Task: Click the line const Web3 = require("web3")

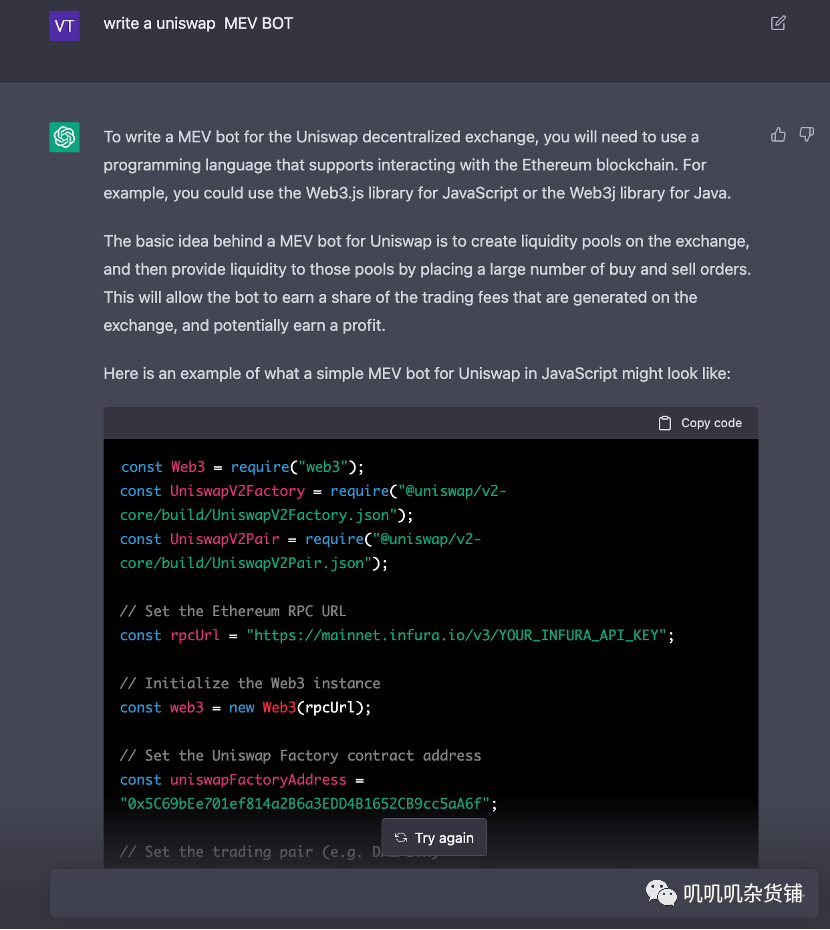Action: pyautogui.click(x=242, y=467)
